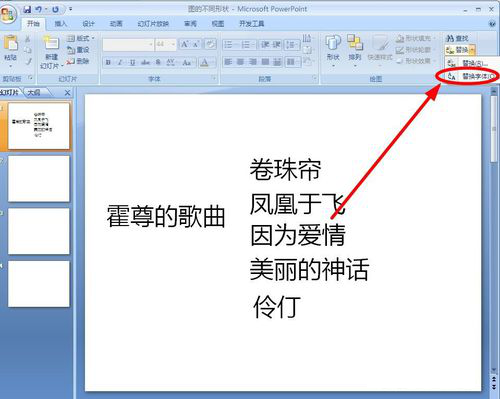Screen dimensions: 500x399
Task: Select the second slide thumbnail
Action: click(x=39, y=179)
